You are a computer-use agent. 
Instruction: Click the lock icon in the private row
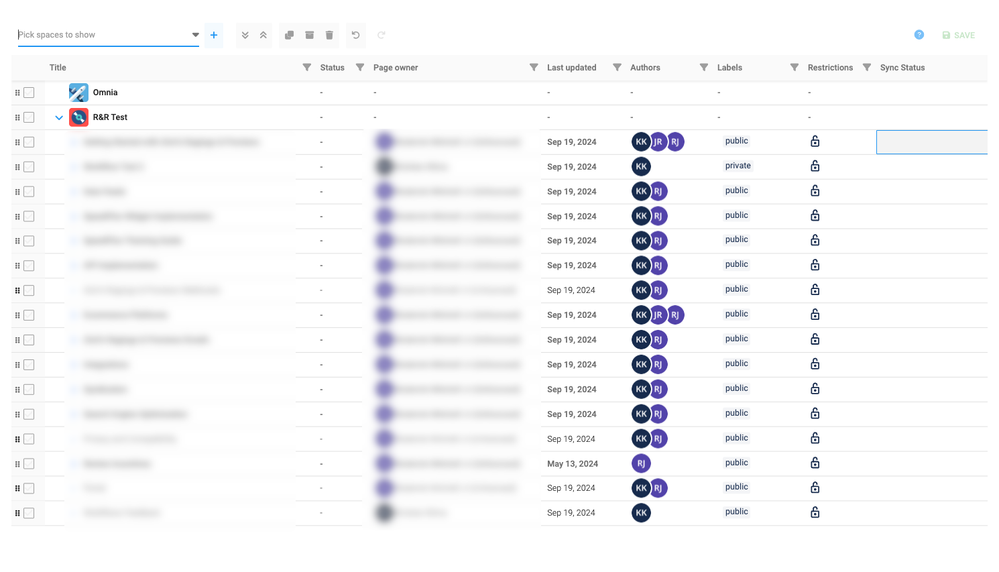coord(815,166)
